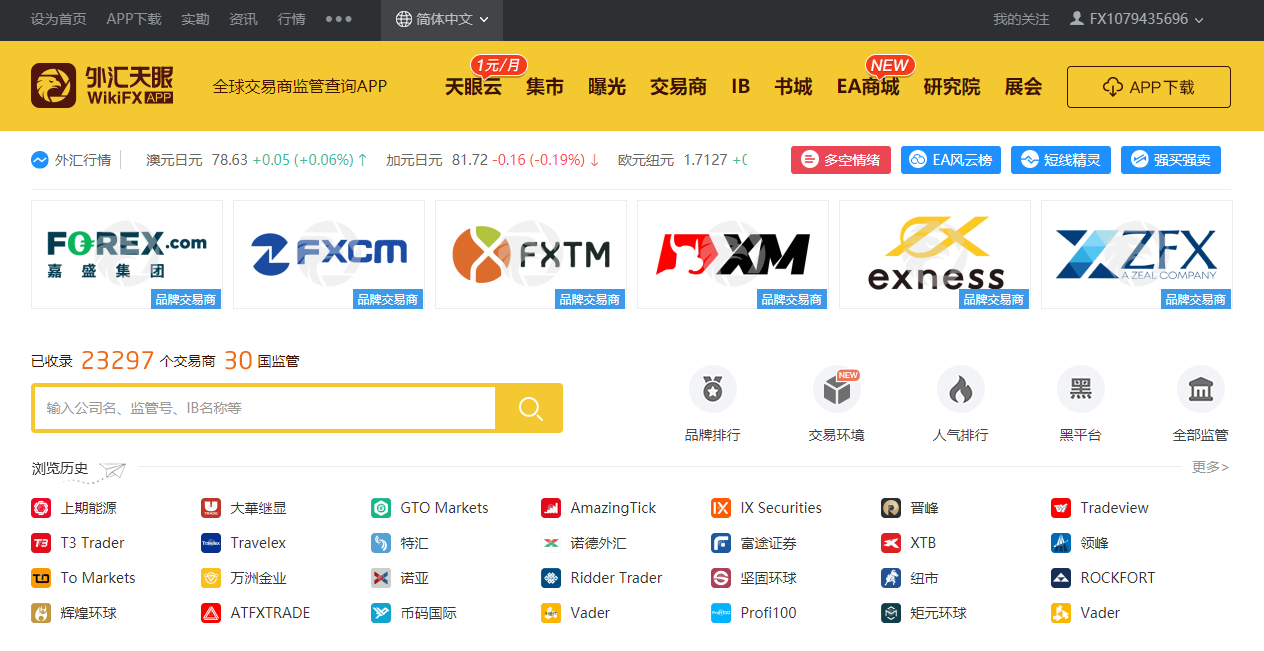Open the 交易环境 cube icon
Viewport: 1264px width, 651px height.
(x=837, y=389)
